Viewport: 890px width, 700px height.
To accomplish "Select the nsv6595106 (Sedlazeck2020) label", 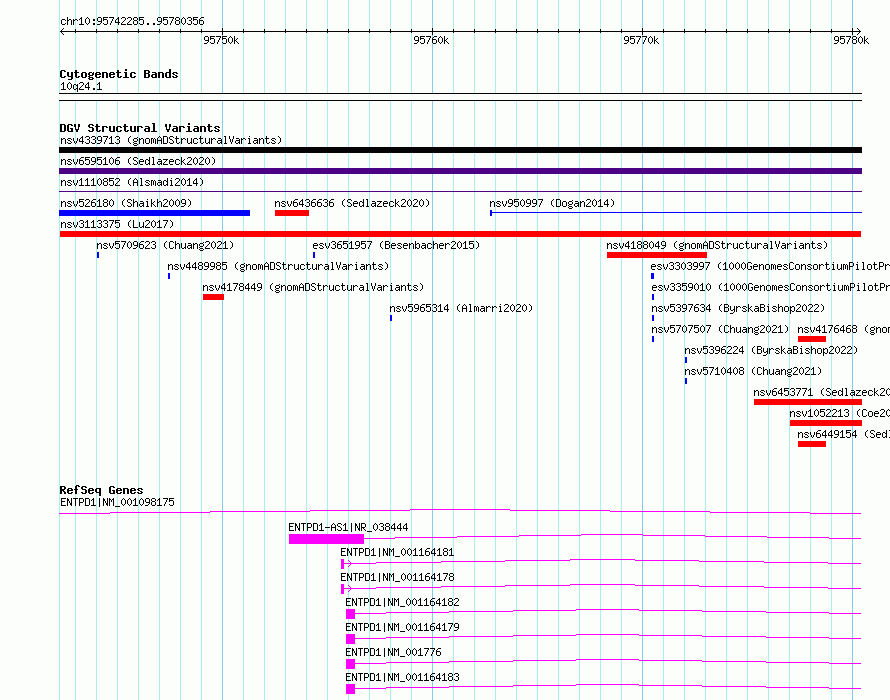I will tap(138, 161).
